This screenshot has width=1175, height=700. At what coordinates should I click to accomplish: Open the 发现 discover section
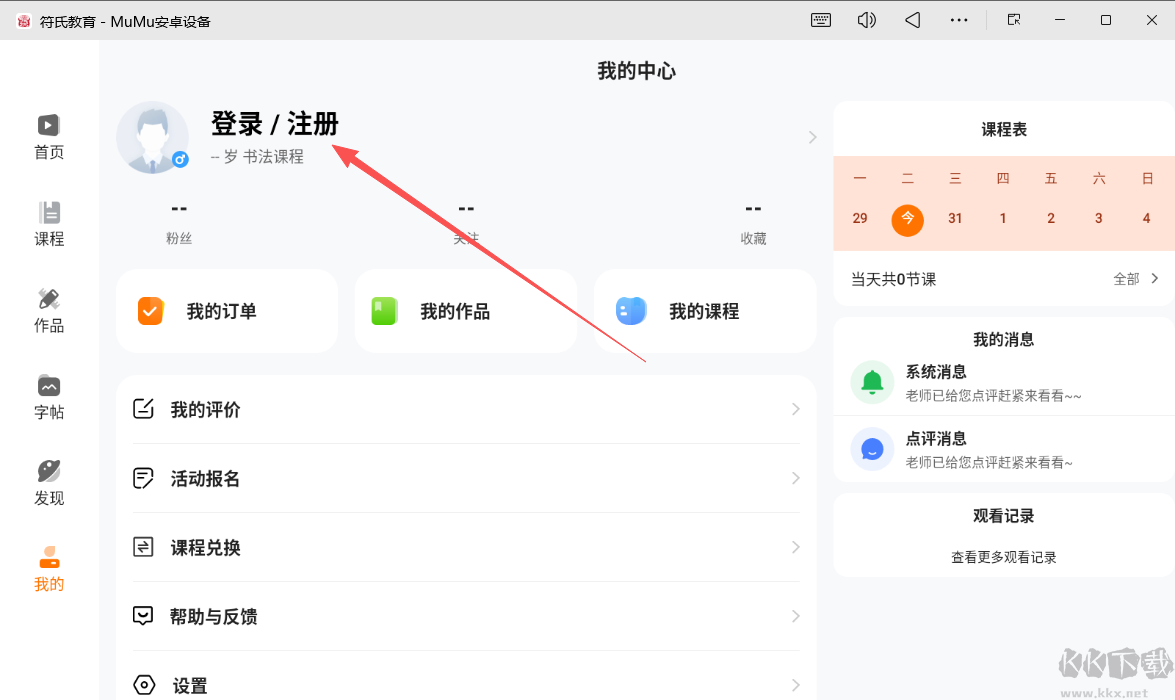click(x=48, y=483)
